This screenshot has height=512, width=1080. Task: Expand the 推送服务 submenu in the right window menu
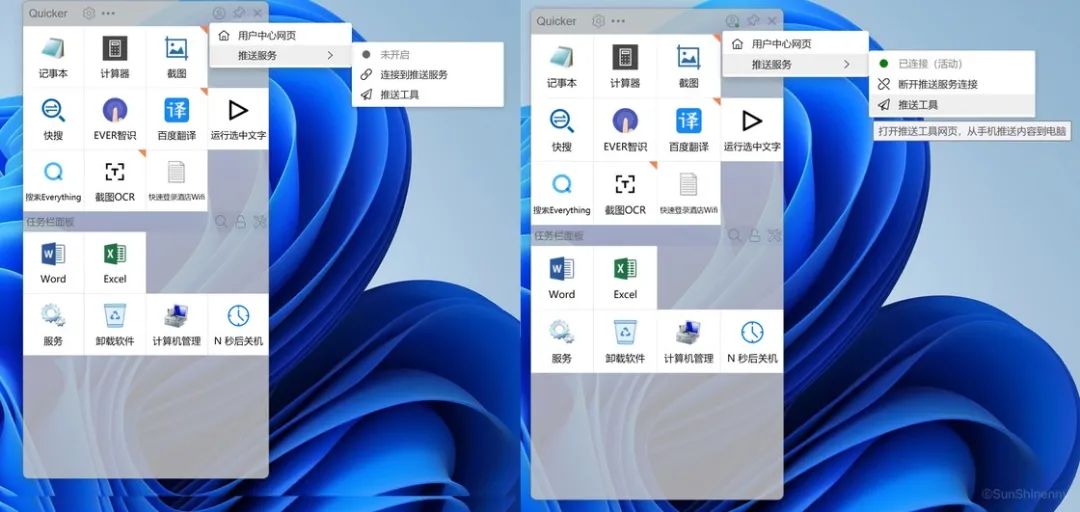(x=795, y=64)
